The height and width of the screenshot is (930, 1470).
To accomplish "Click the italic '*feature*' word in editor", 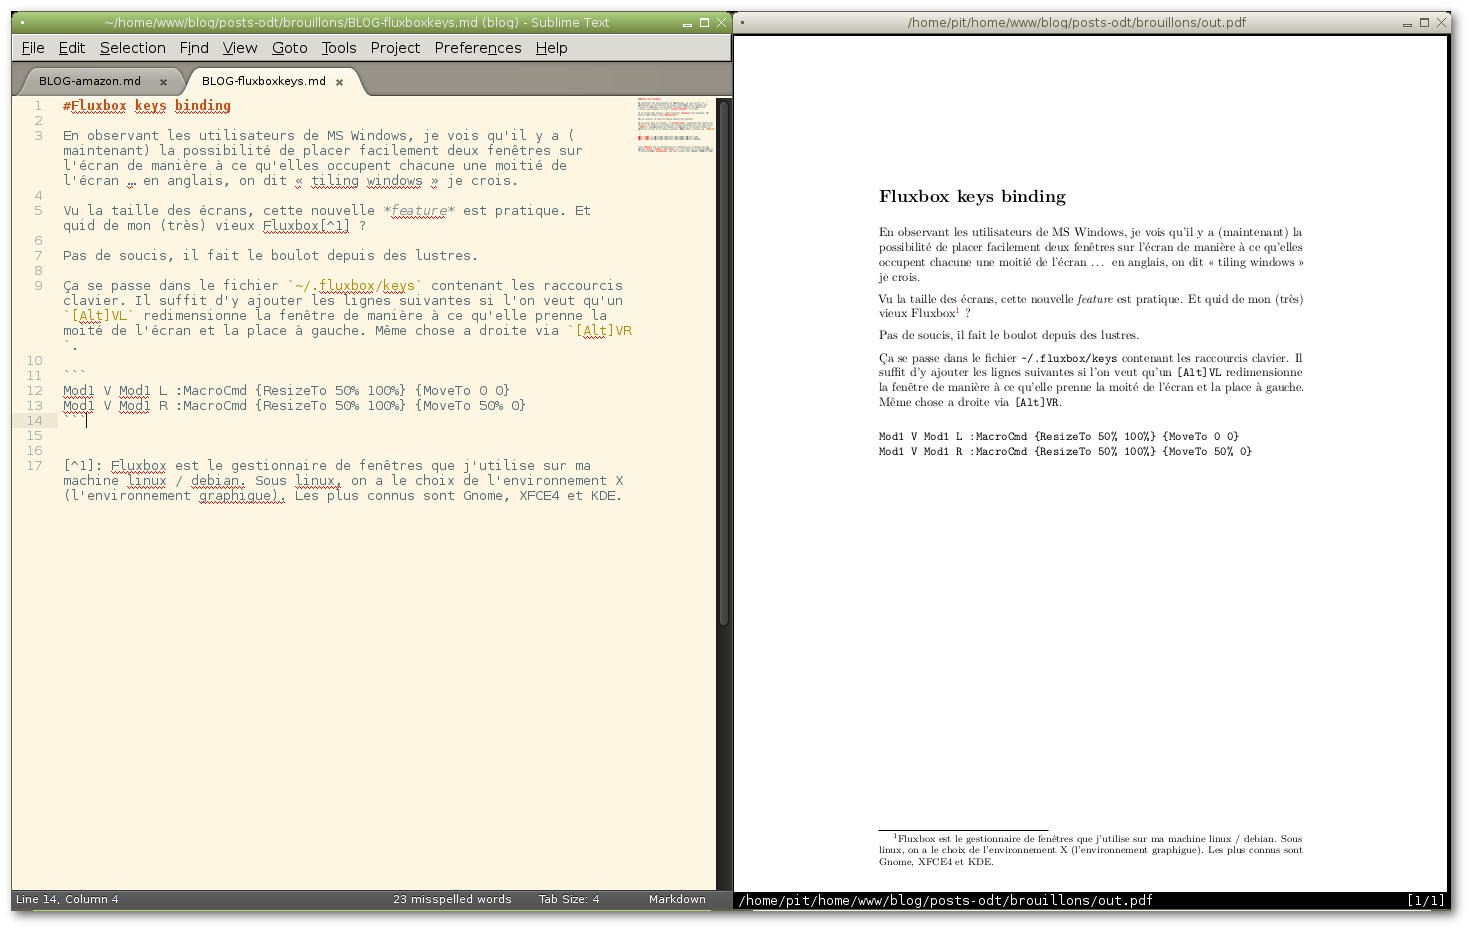I will (419, 210).
